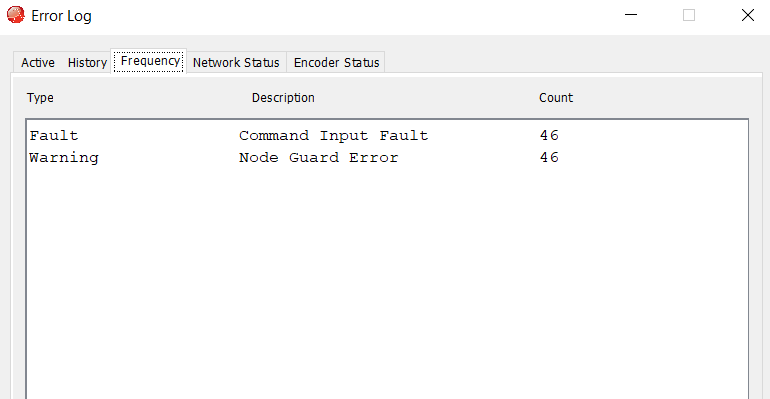Image resolution: width=770 pixels, height=399 pixels.
Task: Select the Fault type entry
Action: point(54,135)
